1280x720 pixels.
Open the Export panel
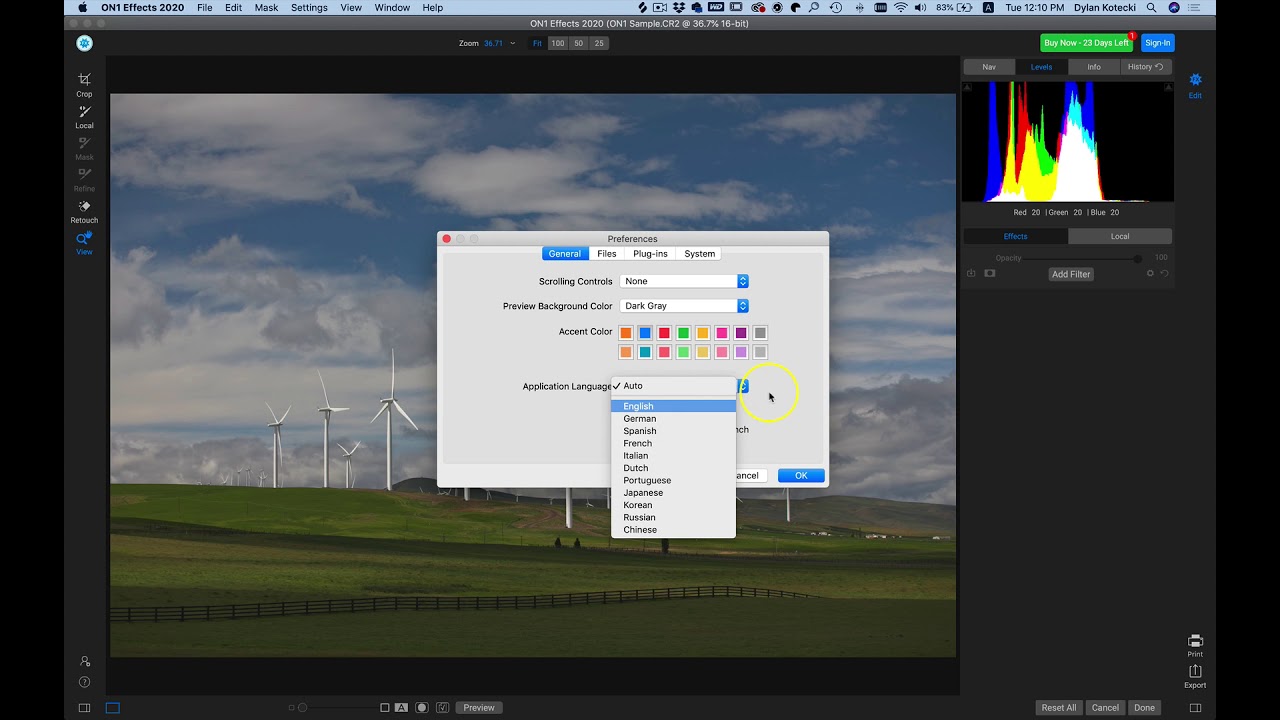click(1195, 674)
